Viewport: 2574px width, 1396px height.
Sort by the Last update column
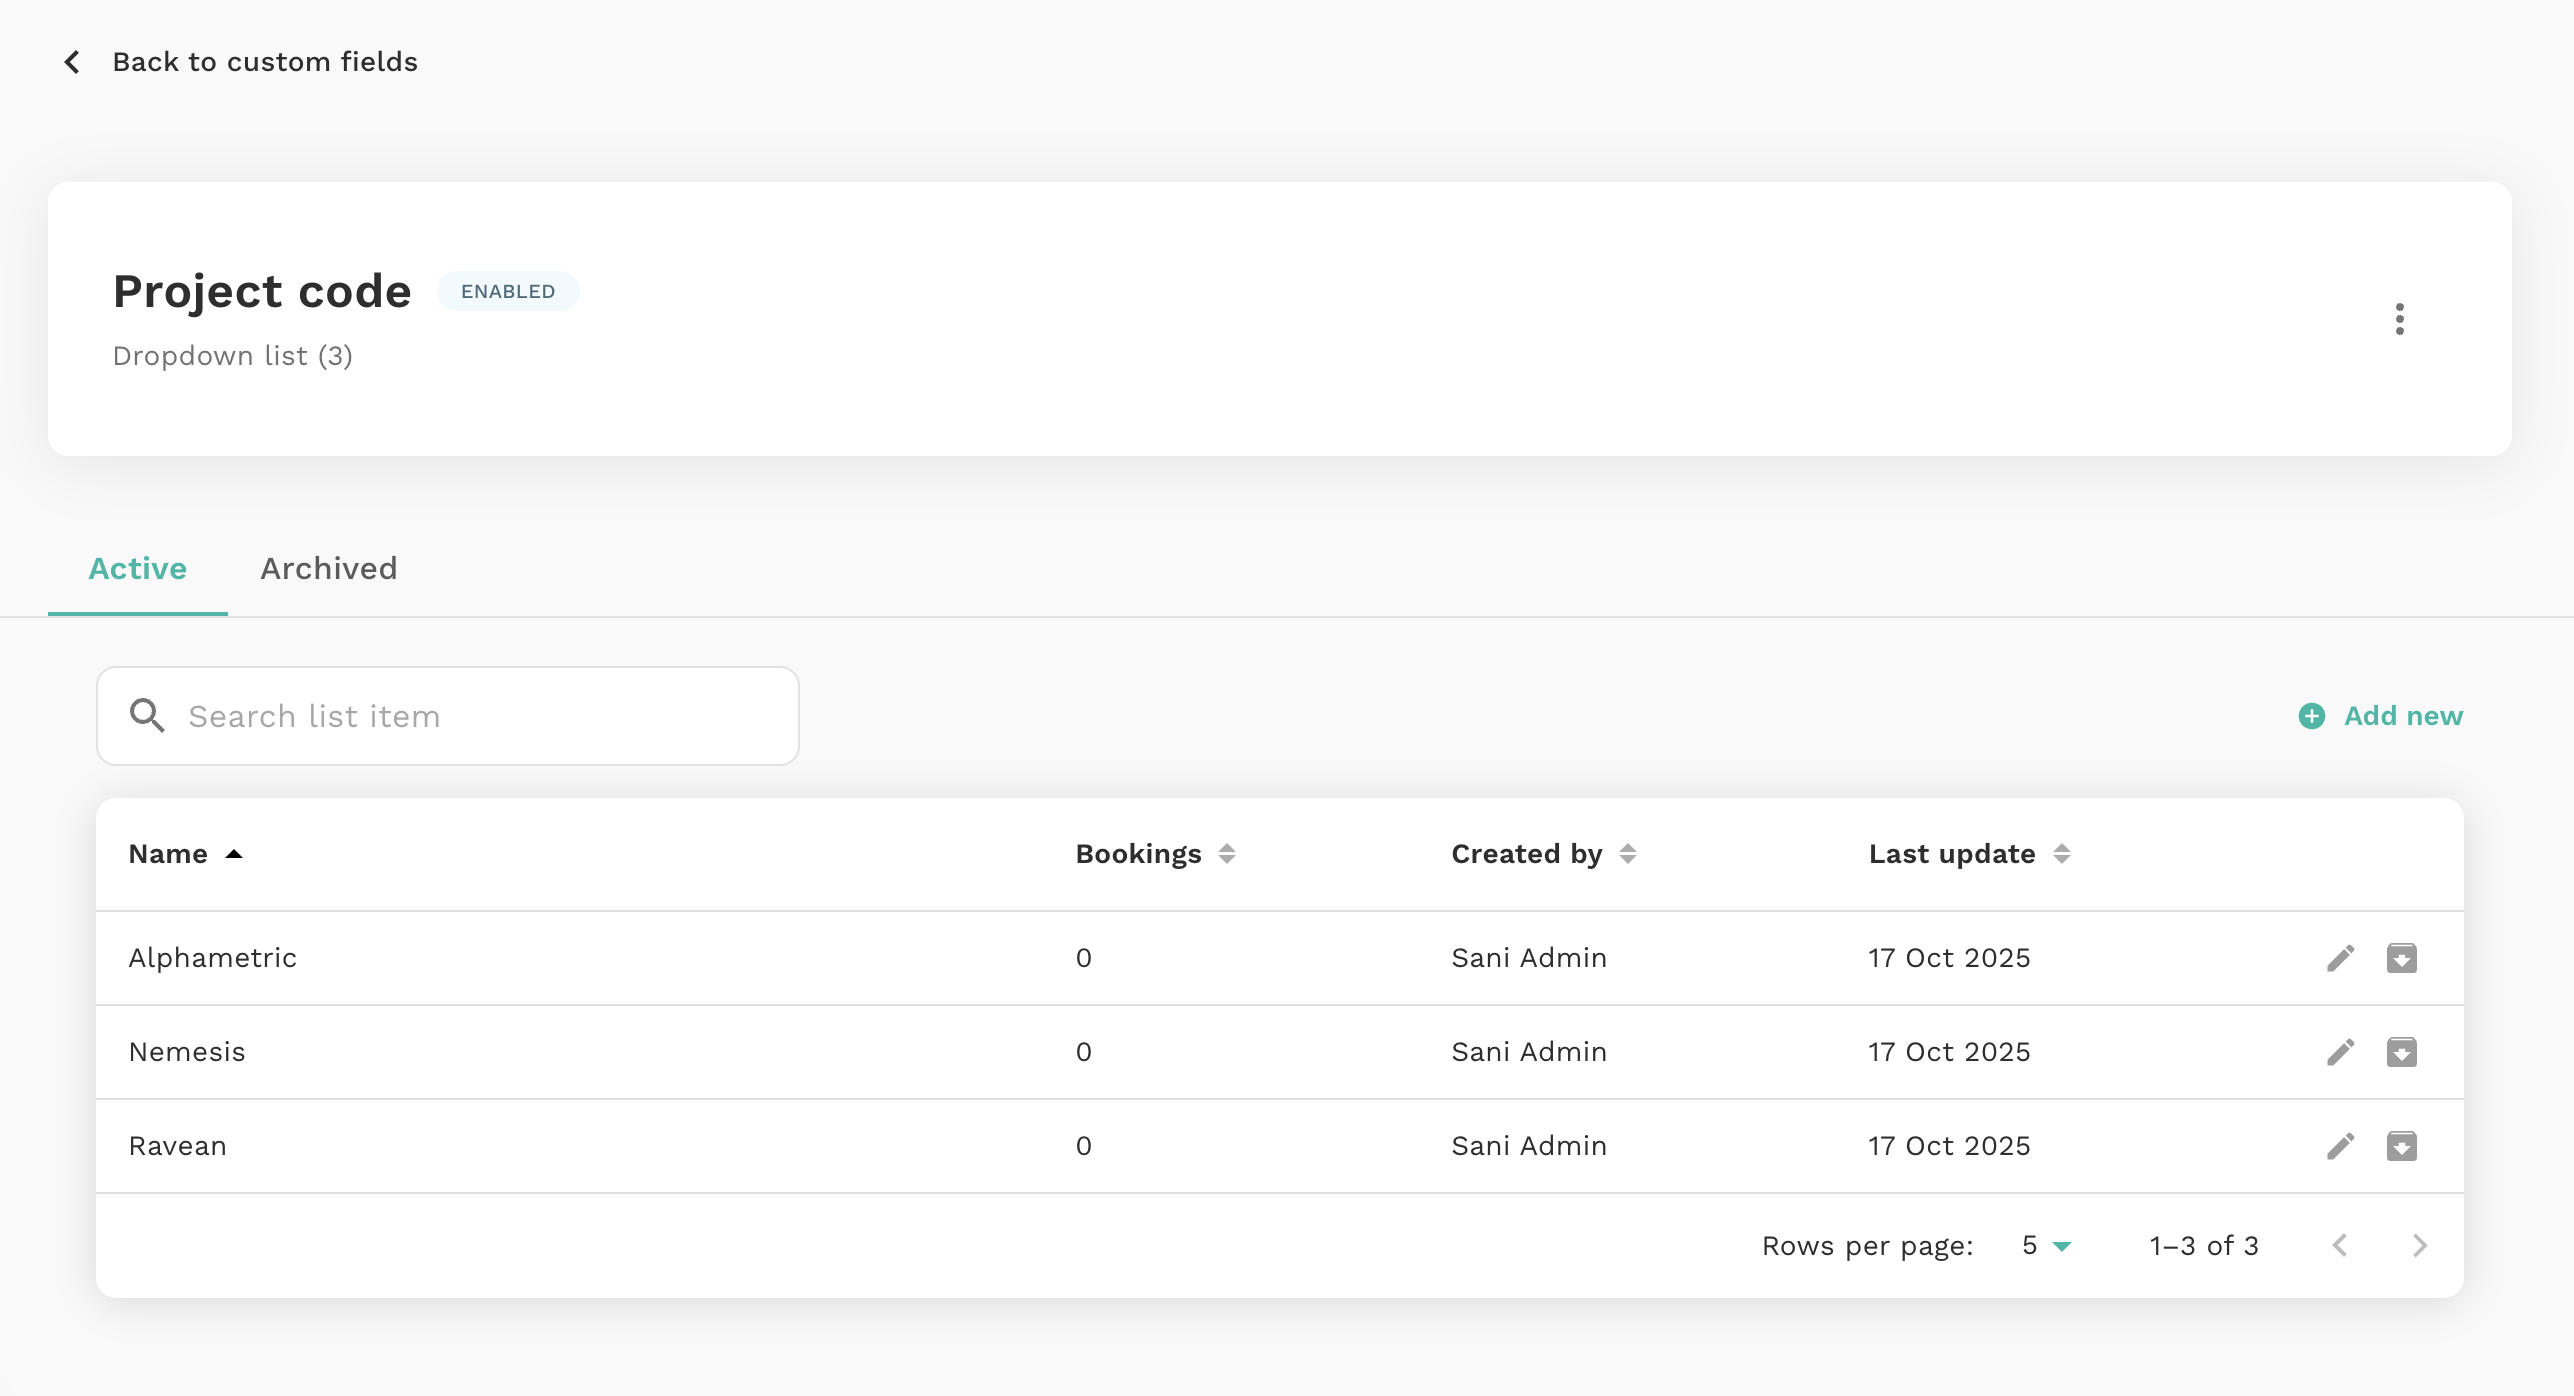[x=1952, y=854]
